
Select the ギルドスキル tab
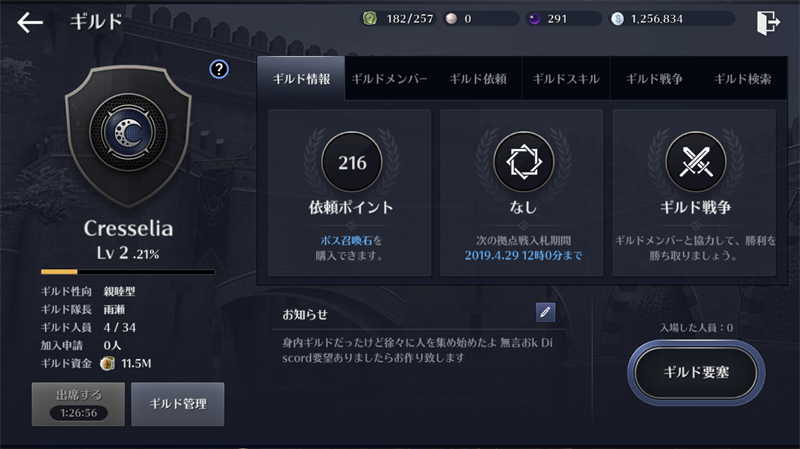[566, 79]
